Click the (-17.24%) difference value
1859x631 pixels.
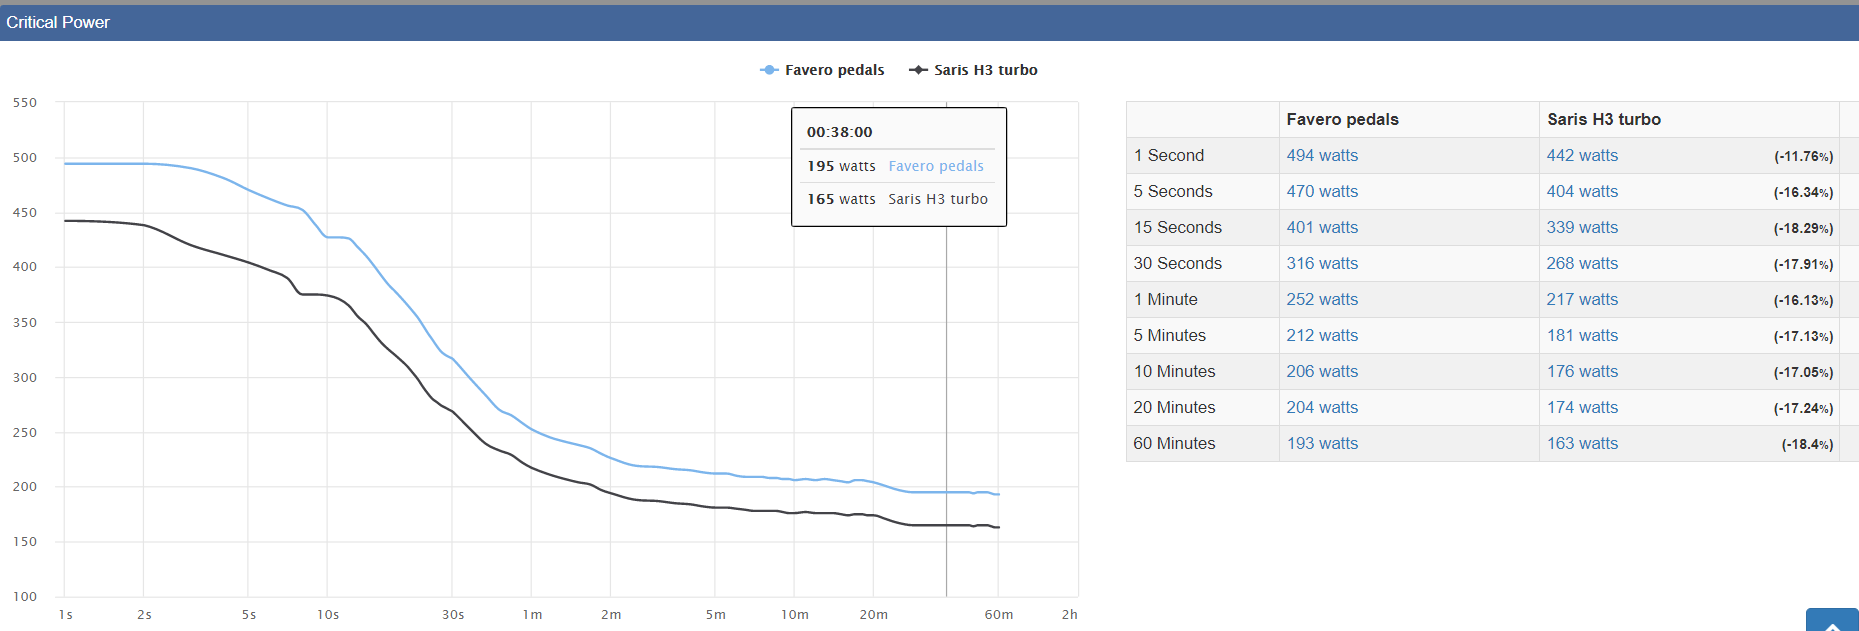1804,408
